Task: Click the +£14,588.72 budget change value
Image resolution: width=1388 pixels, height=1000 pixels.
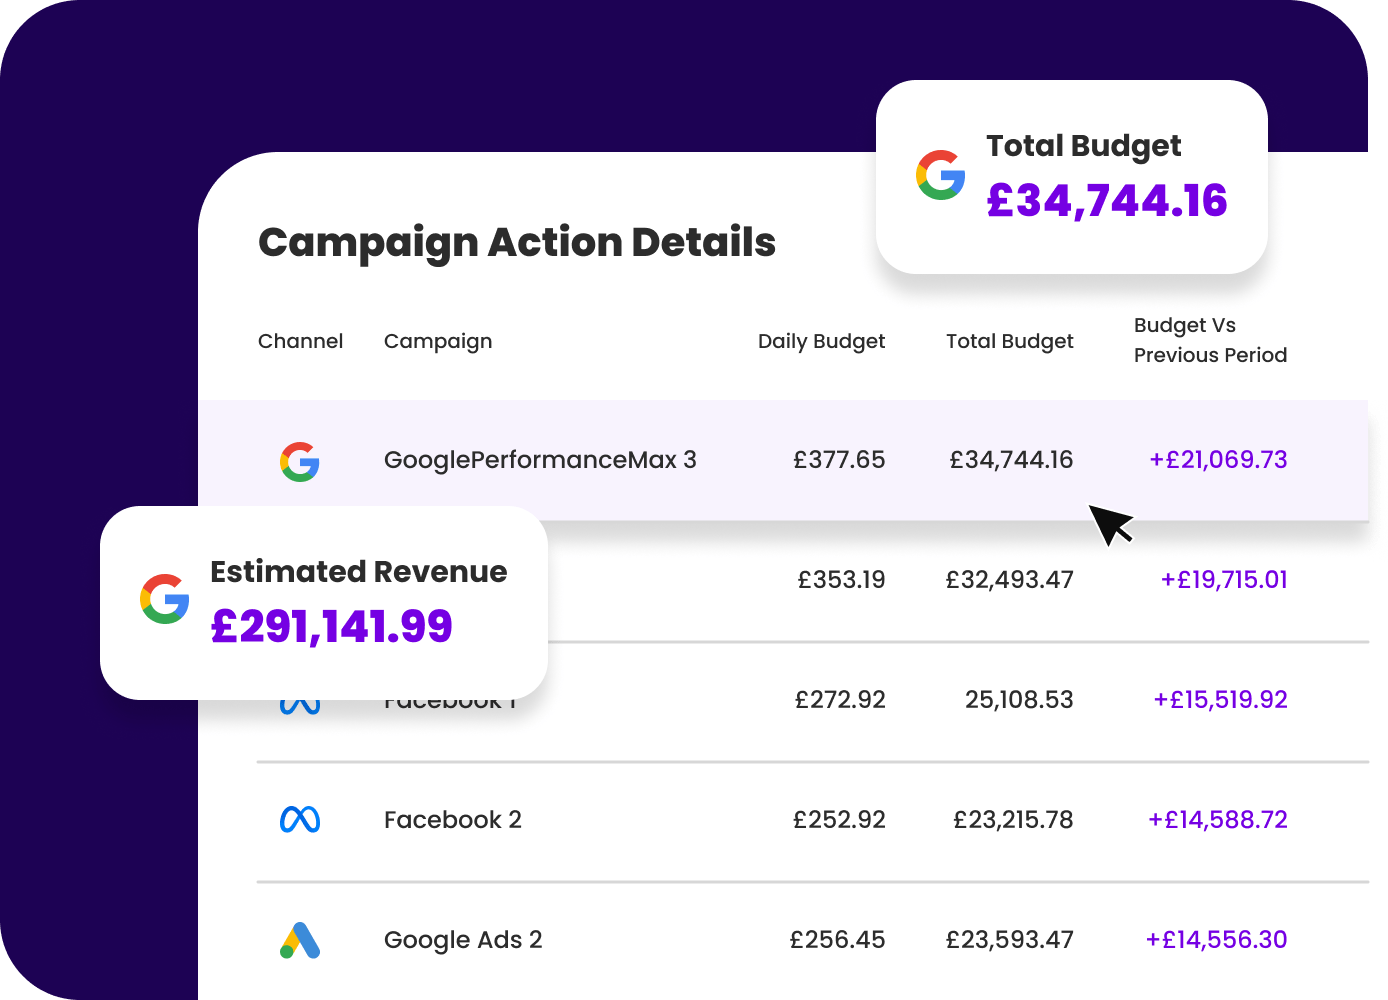Action: pyautogui.click(x=1217, y=820)
